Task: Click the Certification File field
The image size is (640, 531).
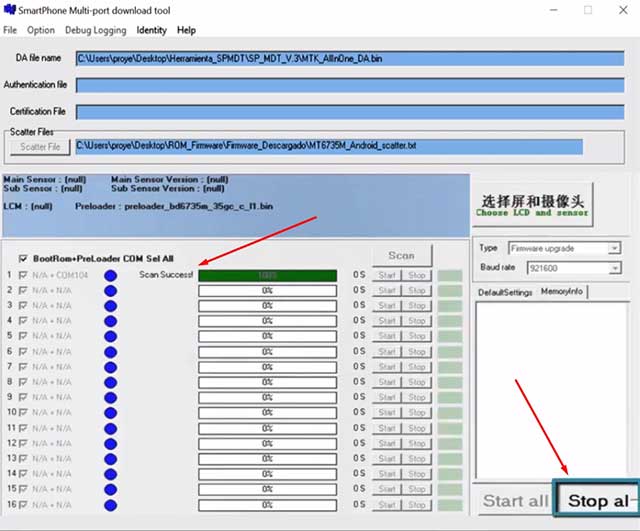Action: [350, 112]
